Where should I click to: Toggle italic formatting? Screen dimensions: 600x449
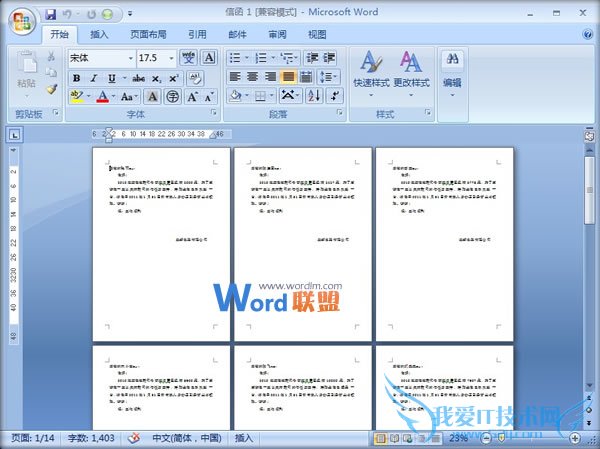click(94, 78)
